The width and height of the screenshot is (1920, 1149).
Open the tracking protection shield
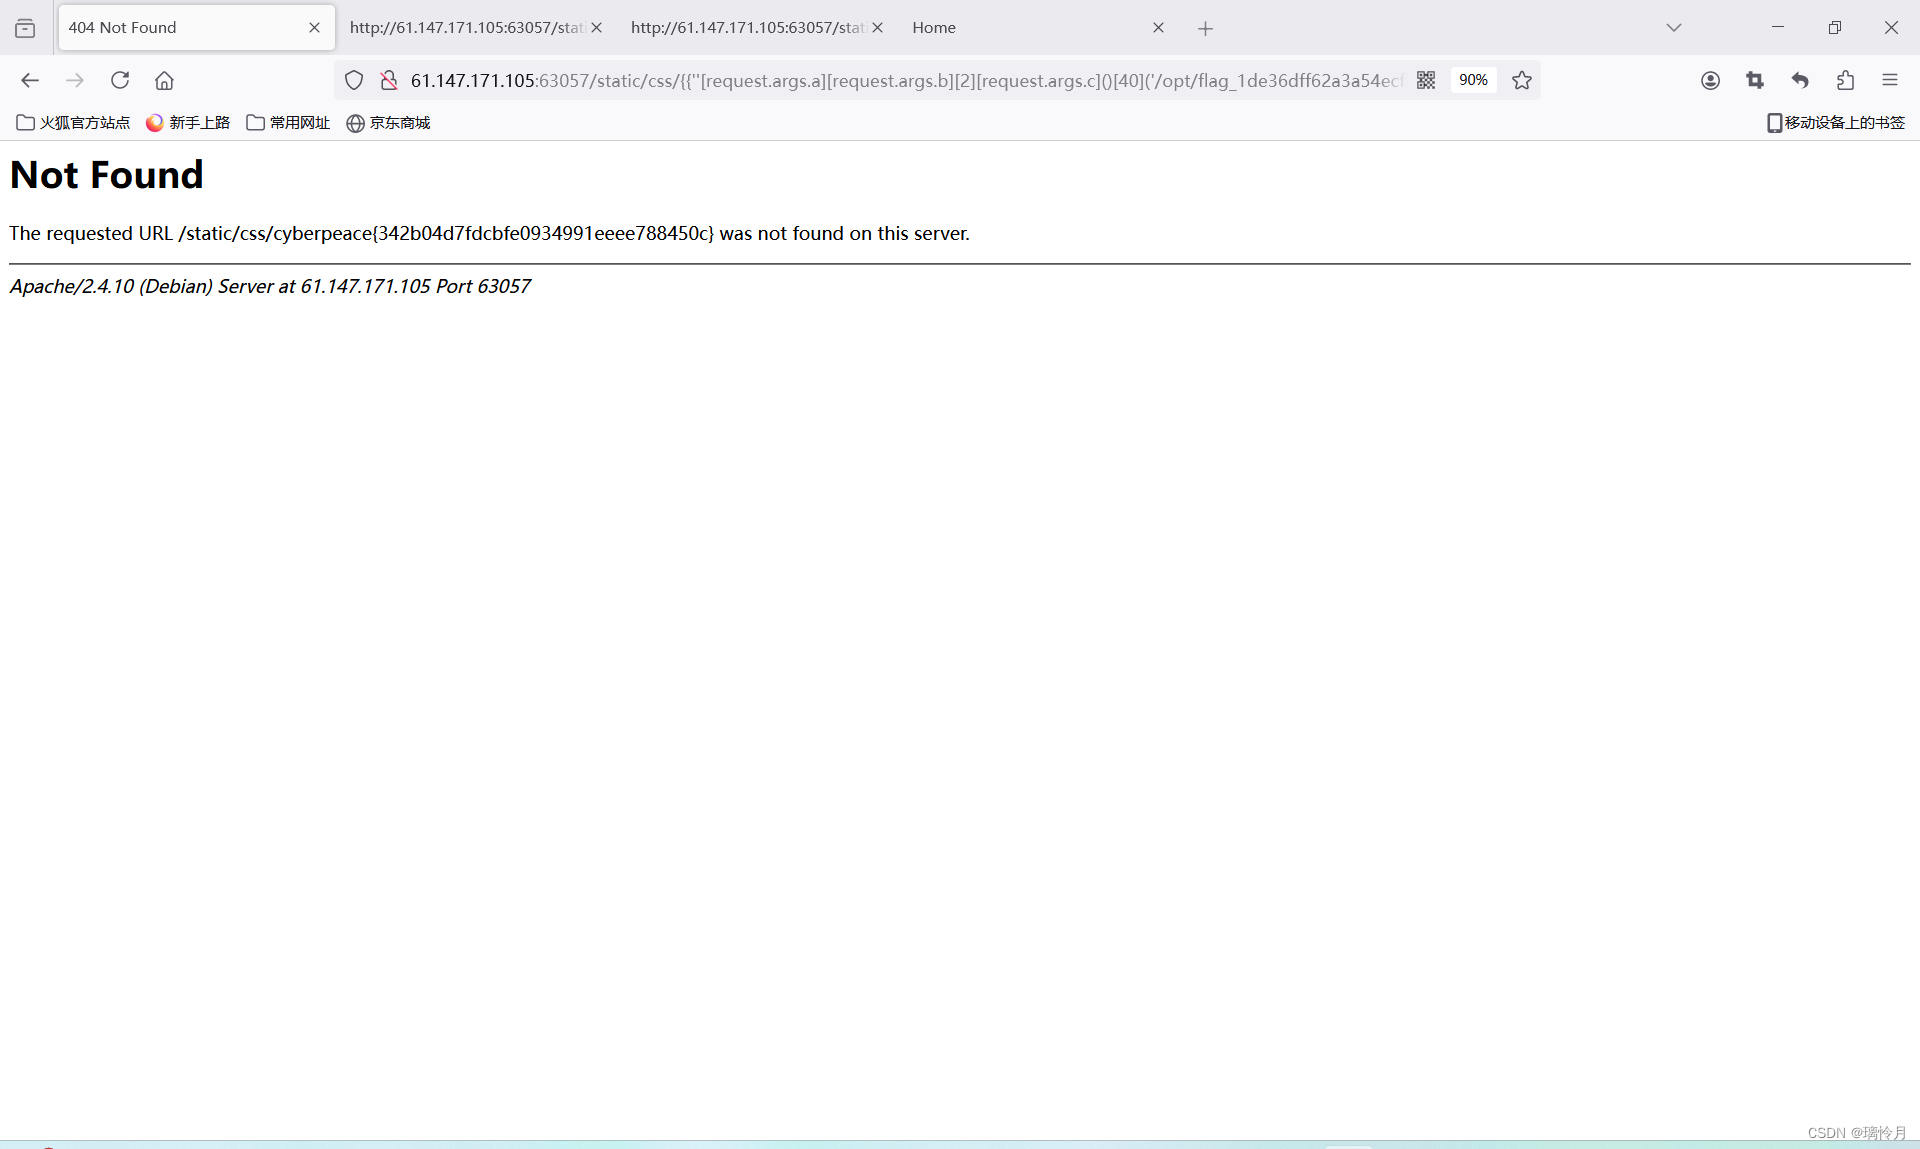(354, 80)
